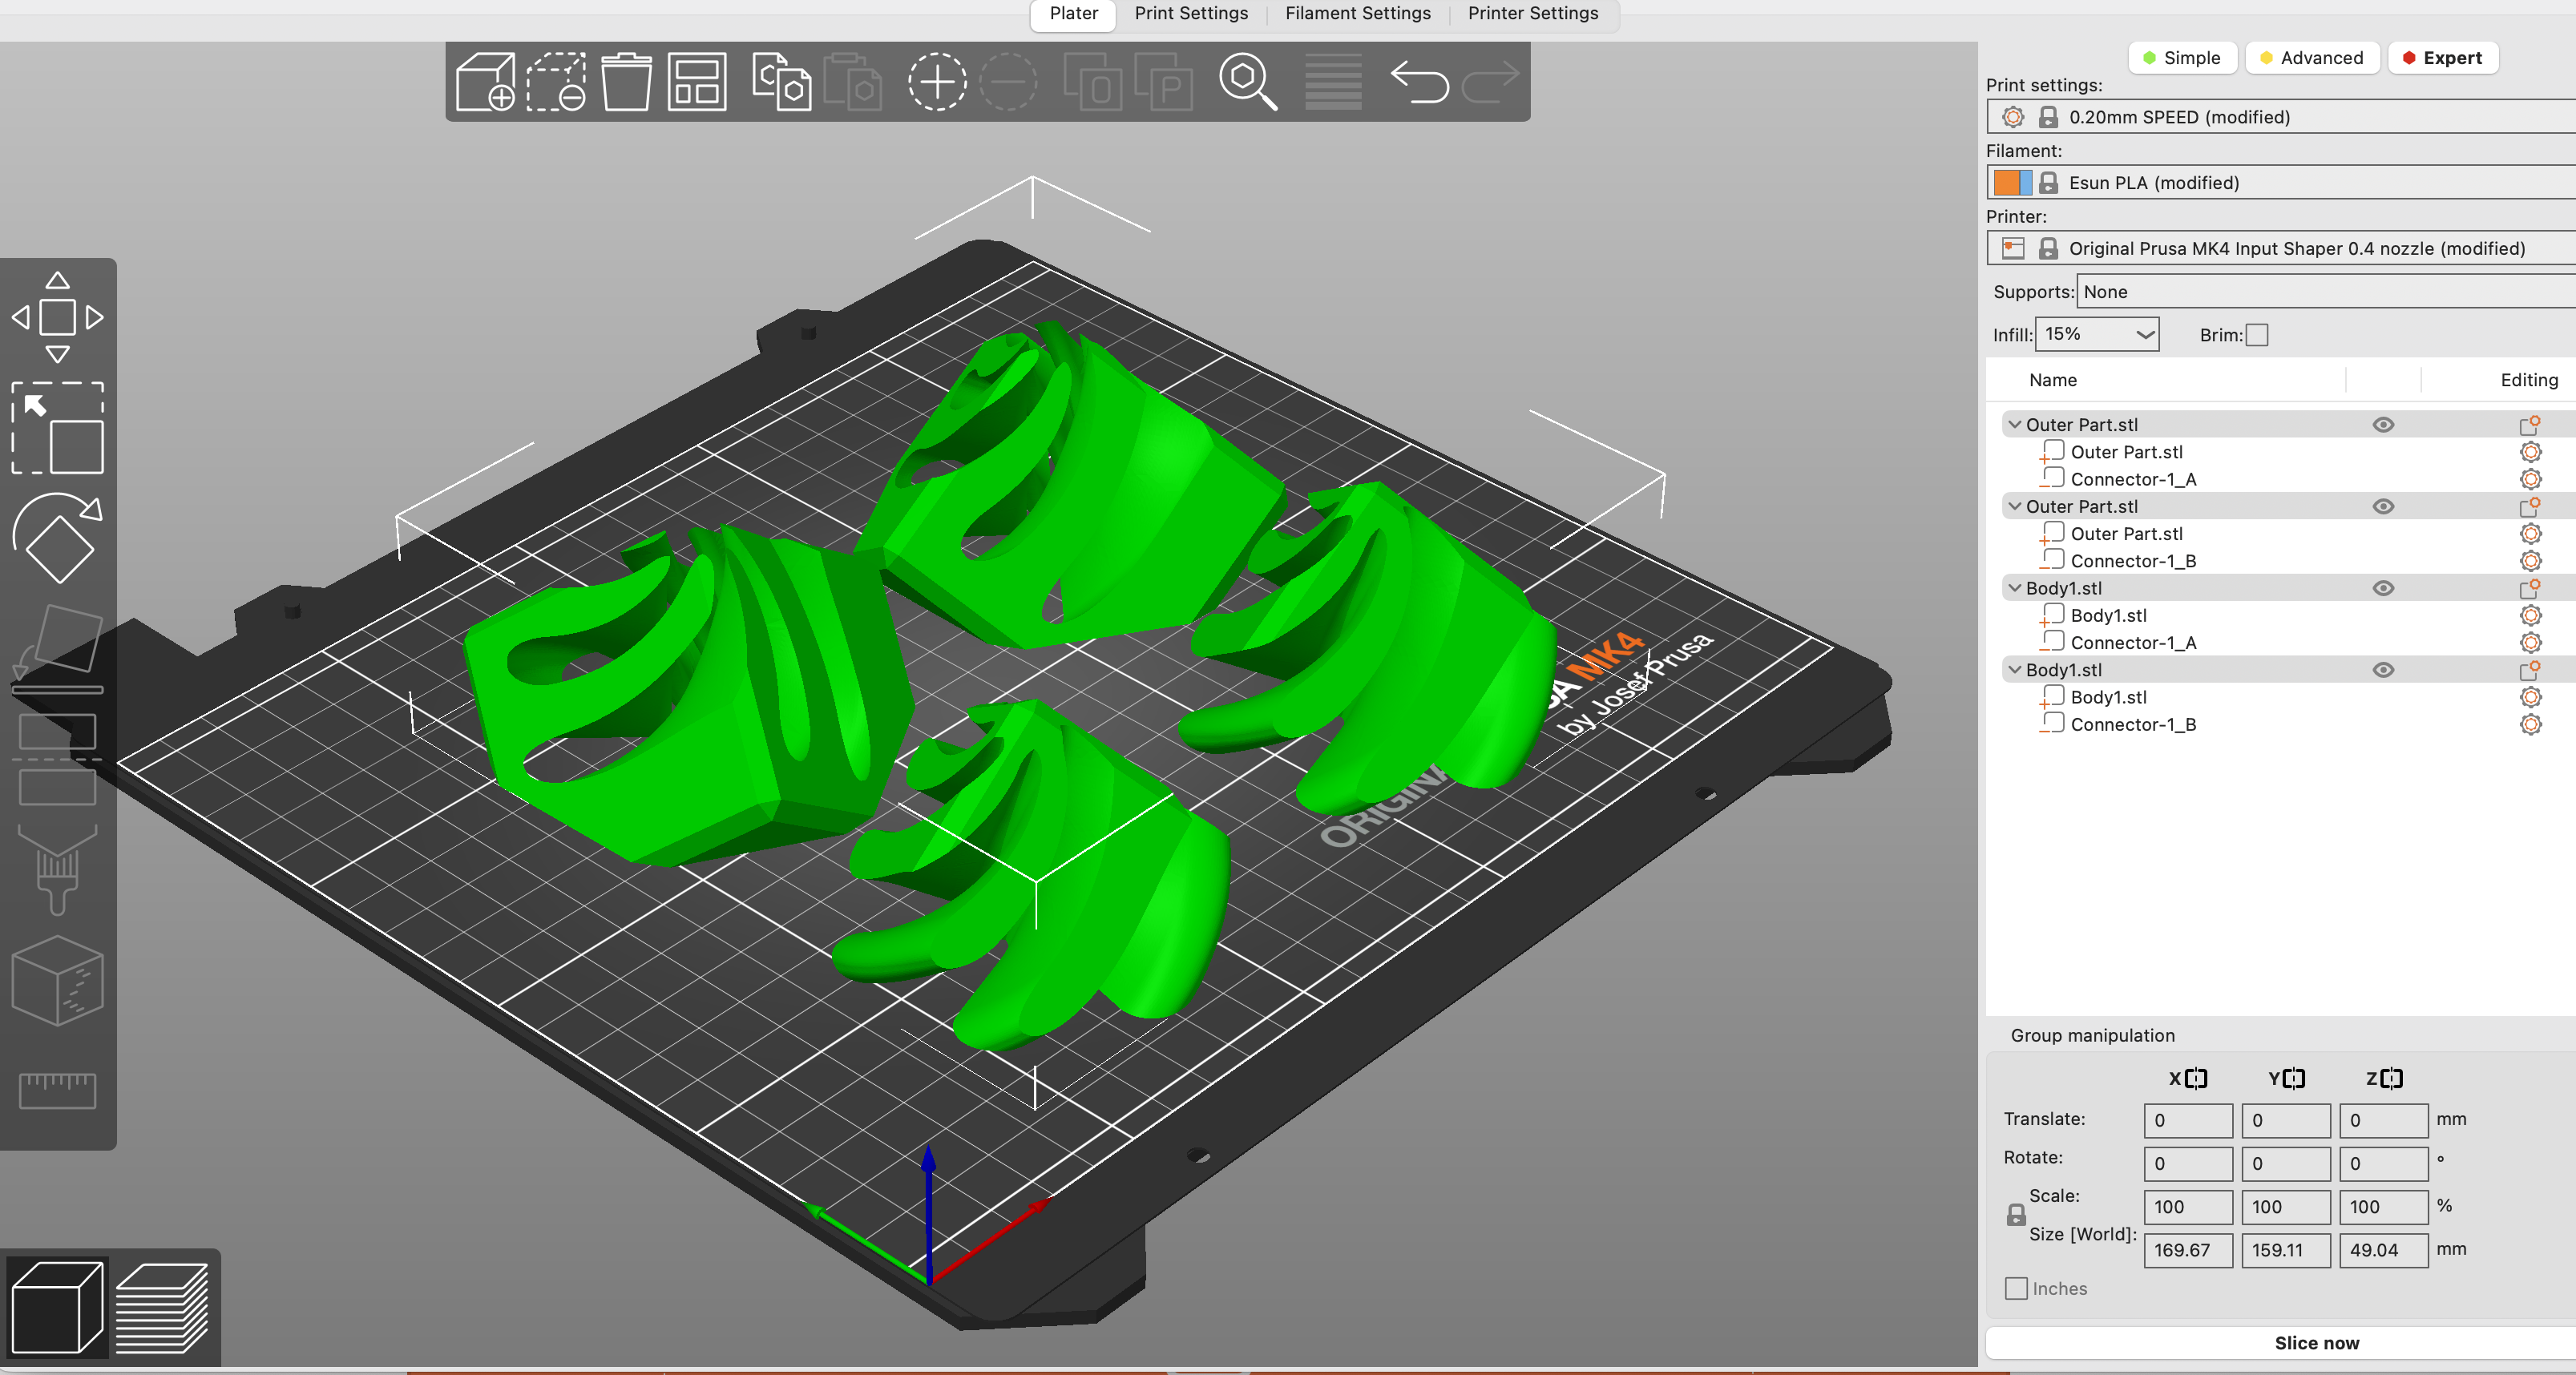This screenshot has height=1375, width=2576.
Task: Open the Infill 15% dropdown
Action: [x=2097, y=334]
